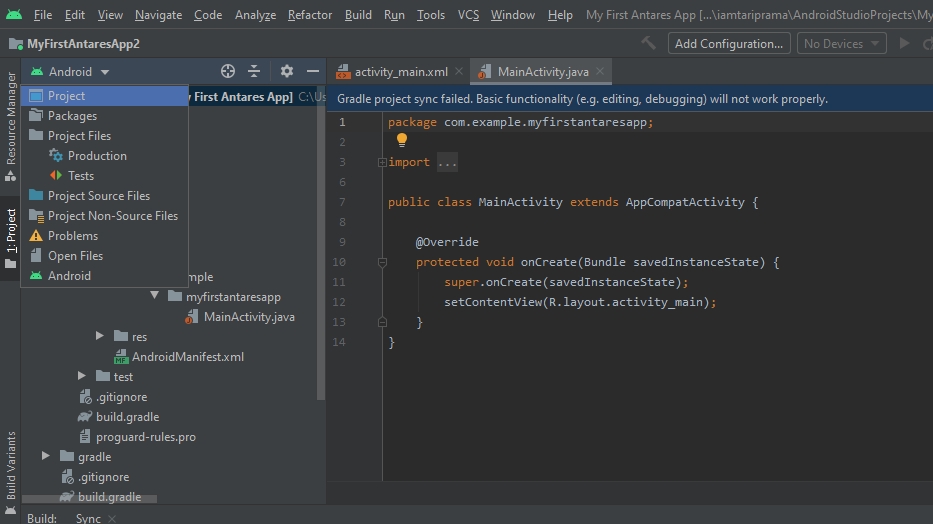Collapse the myfirstantaresapp package folder
Image resolution: width=933 pixels, height=524 pixels.
click(155, 297)
